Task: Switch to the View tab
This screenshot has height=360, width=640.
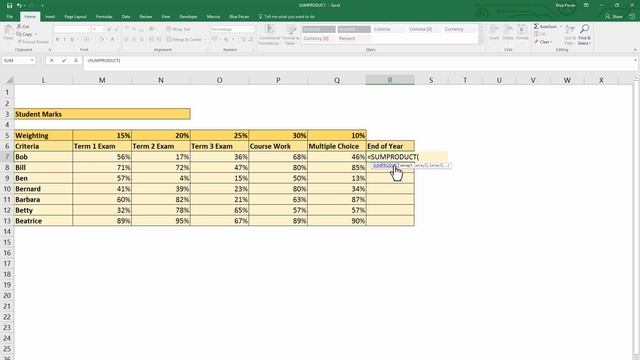Action: pyautogui.click(x=165, y=16)
